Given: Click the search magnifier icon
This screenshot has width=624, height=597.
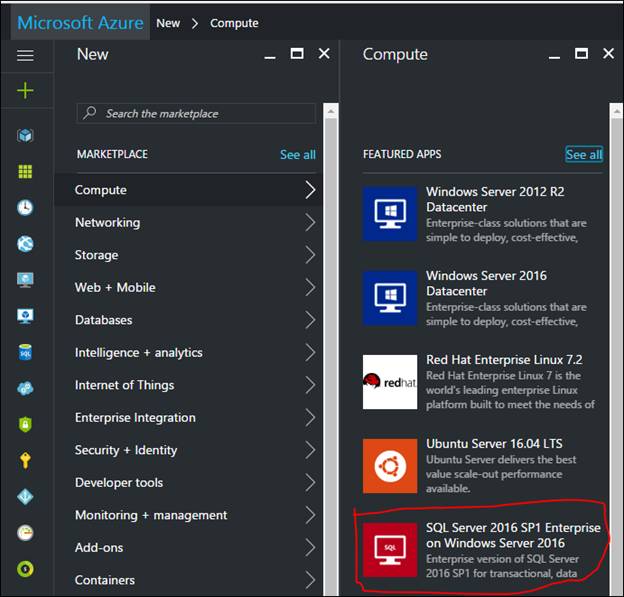Looking at the screenshot, I should tap(90, 113).
